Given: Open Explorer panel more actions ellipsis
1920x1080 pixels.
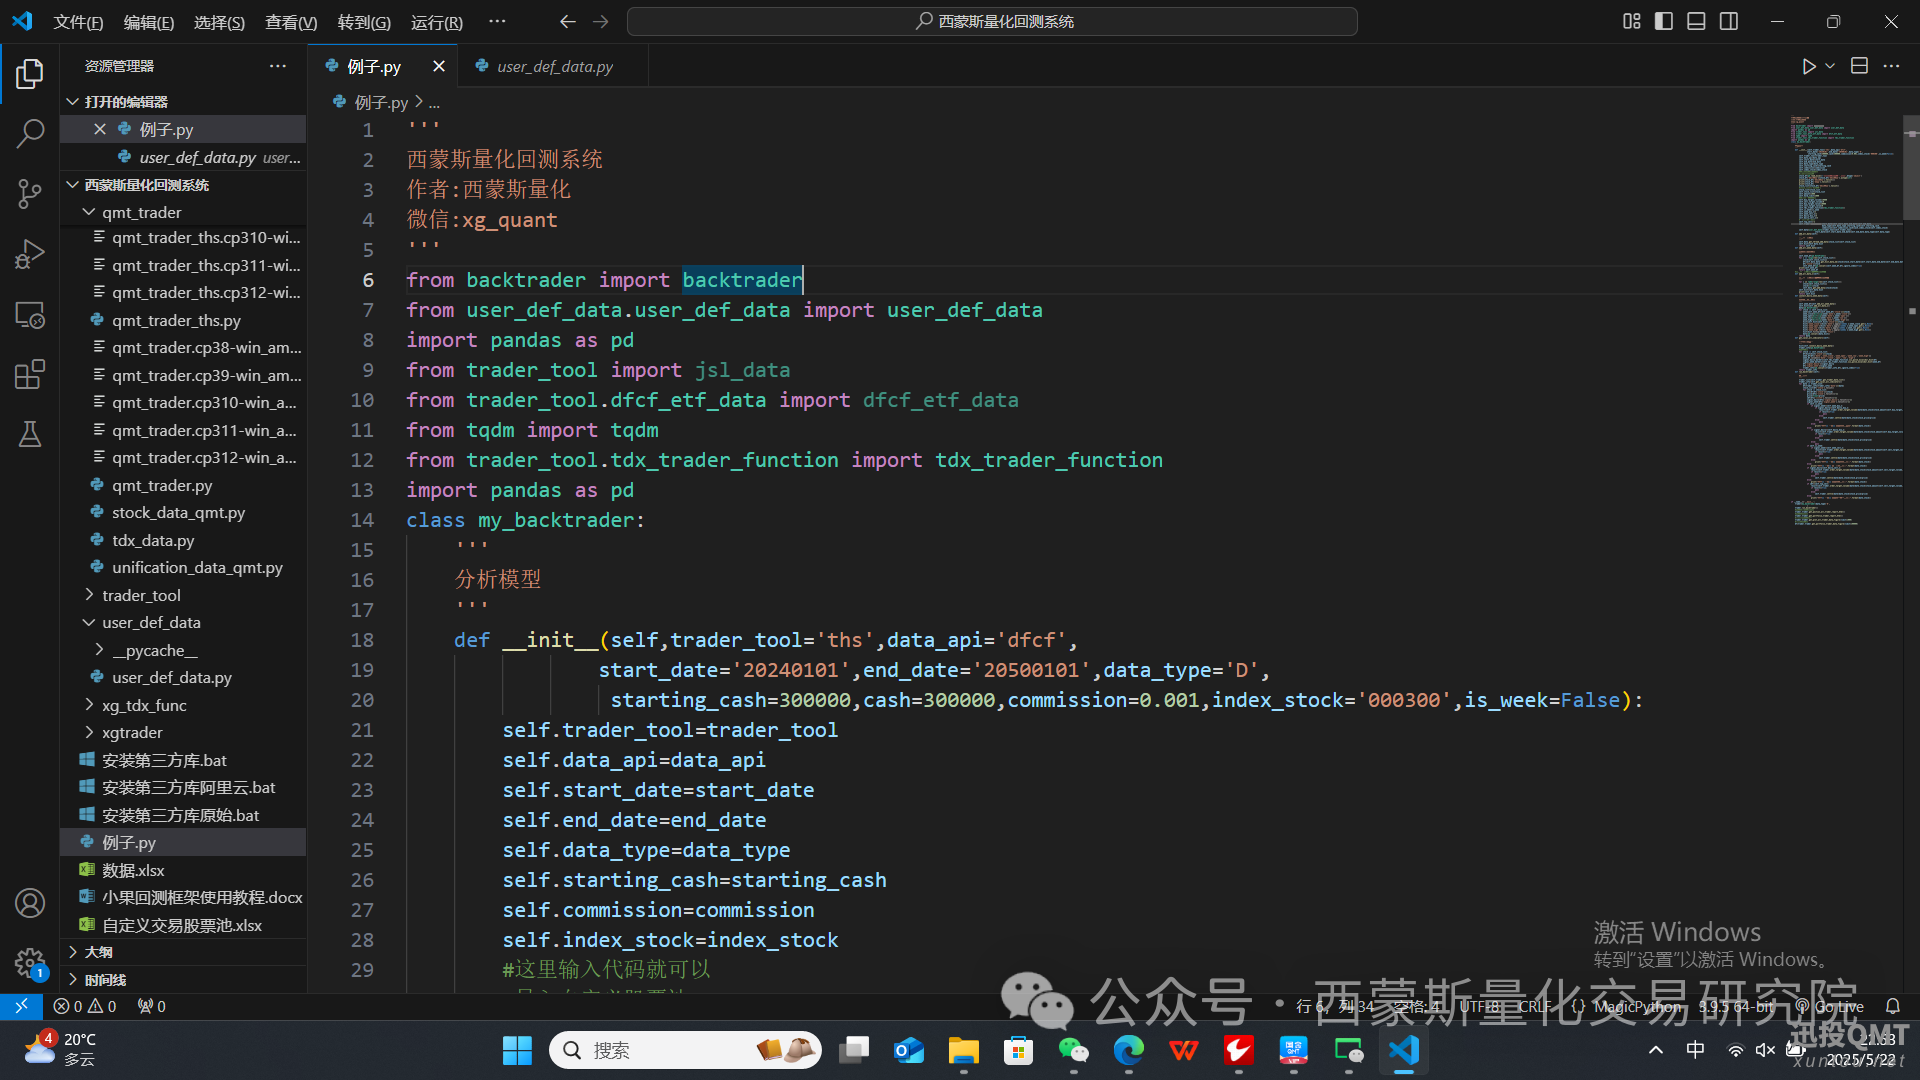Looking at the screenshot, I should pyautogui.click(x=278, y=66).
